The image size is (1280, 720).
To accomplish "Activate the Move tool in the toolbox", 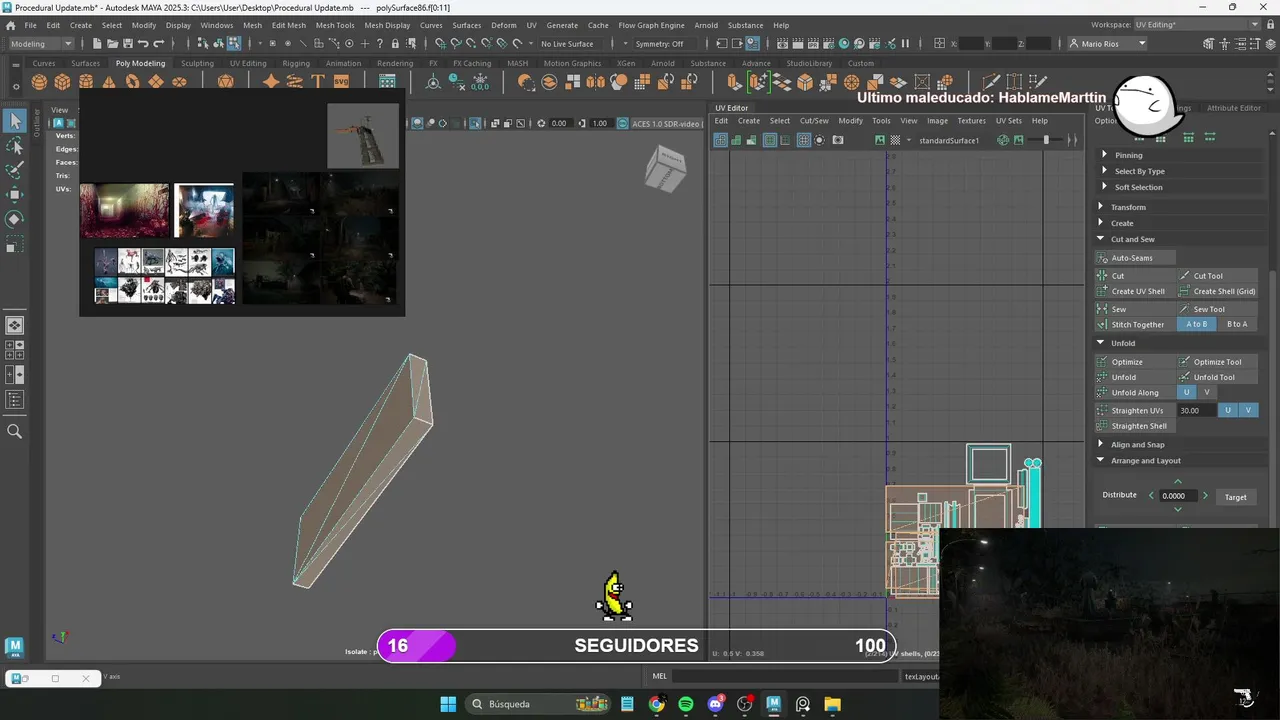I will click(14, 194).
